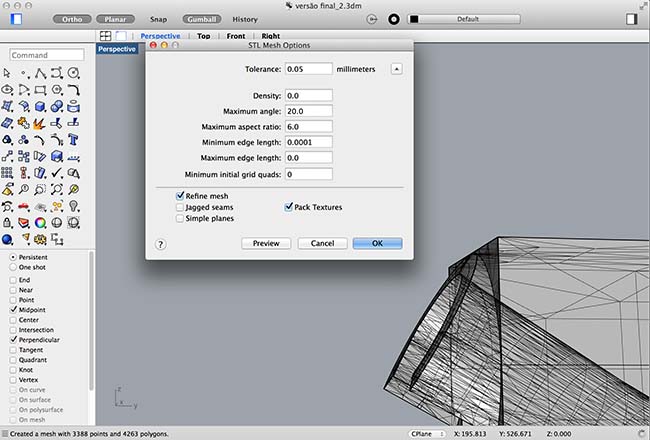Disable the Midpoint object snap

point(13,310)
